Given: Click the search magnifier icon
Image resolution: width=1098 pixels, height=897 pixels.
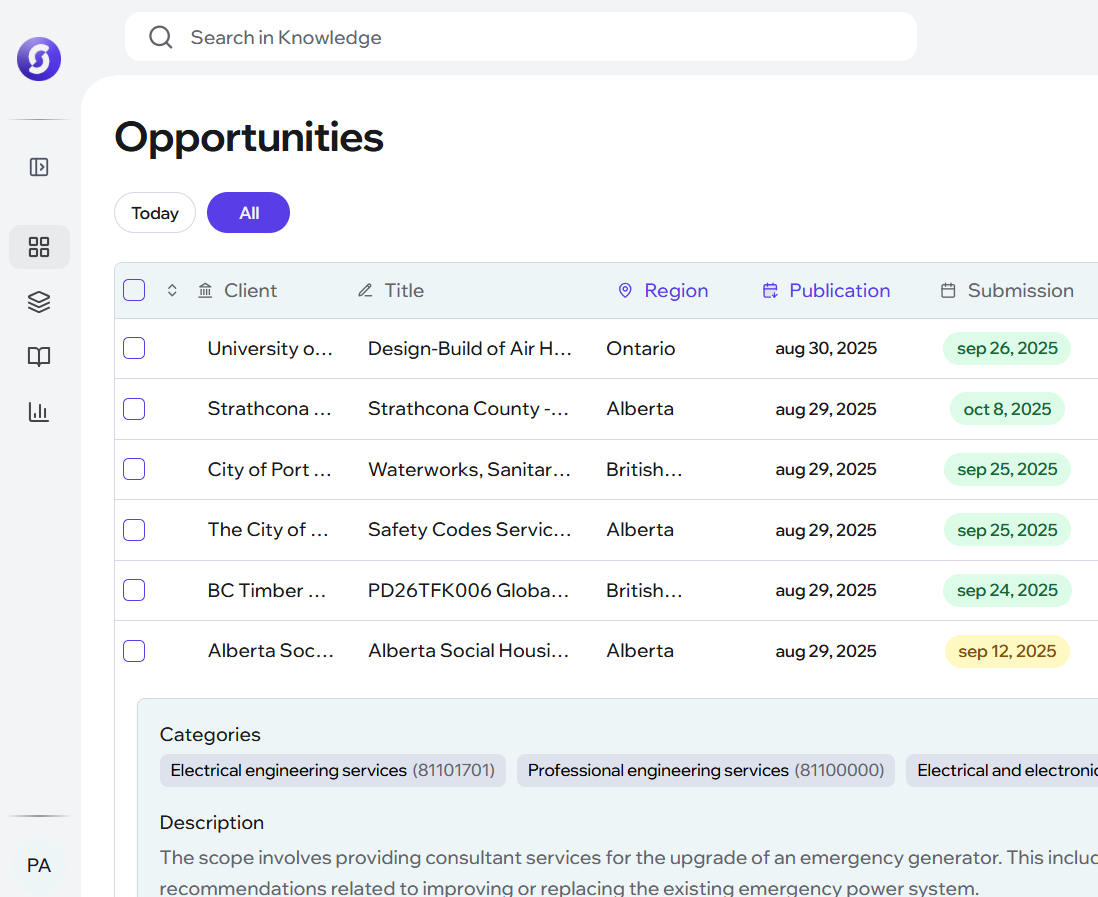Looking at the screenshot, I should click(x=160, y=37).
